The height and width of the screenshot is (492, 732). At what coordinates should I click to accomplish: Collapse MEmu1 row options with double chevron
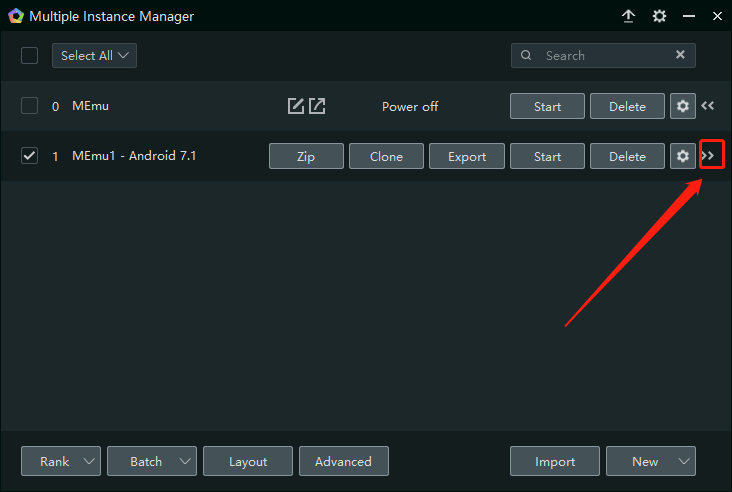[x=709, y=156]
